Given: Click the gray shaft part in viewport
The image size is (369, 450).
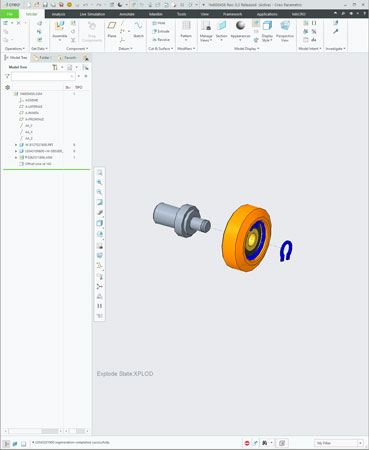Looking at the screenshot, I should tap(182, 219).
